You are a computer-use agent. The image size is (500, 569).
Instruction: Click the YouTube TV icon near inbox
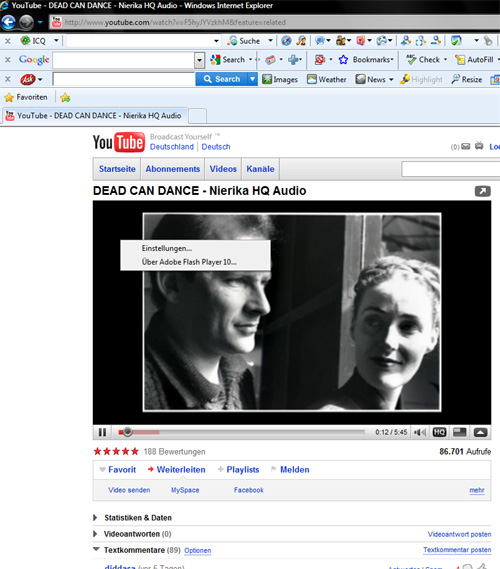pos(479,146)
